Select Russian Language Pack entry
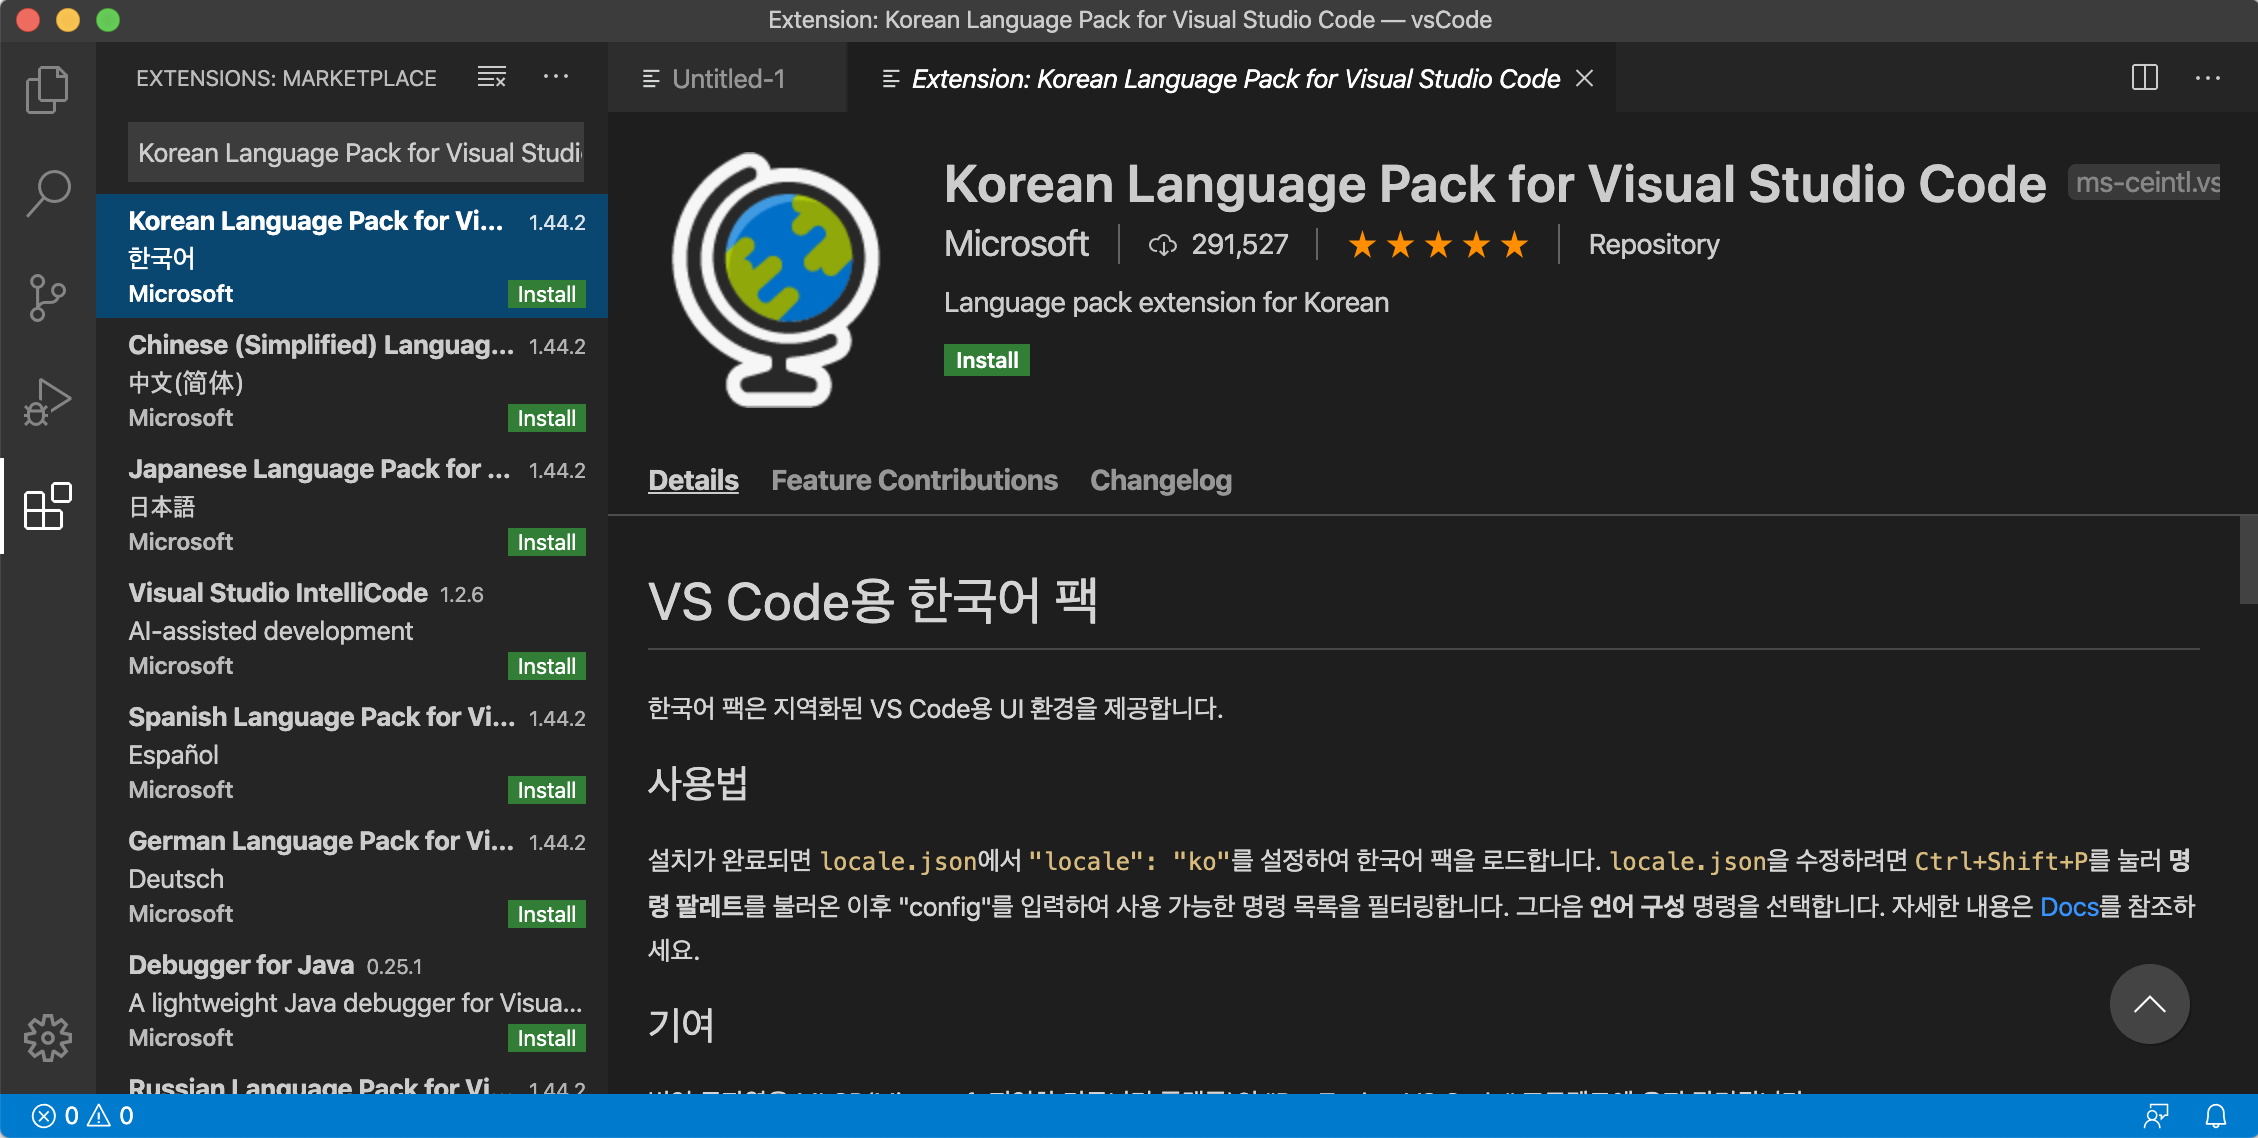Image resolution: width=2258 pixels, height=1138 pixels. pyautogui.click(x=352, y=1080)
